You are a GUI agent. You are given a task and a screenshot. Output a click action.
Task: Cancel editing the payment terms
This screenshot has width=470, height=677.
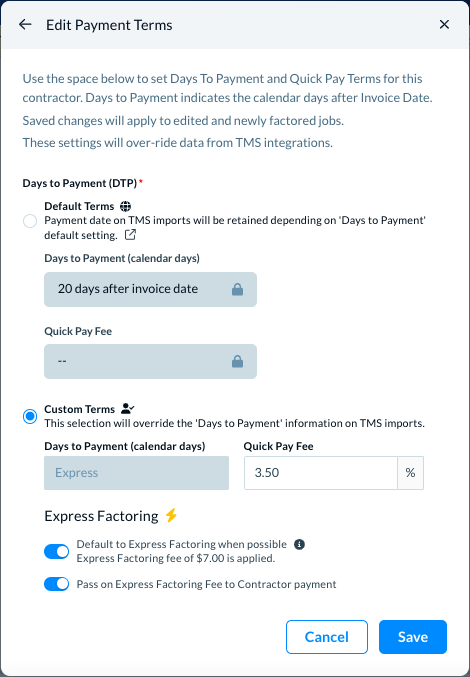pos(327,637)
